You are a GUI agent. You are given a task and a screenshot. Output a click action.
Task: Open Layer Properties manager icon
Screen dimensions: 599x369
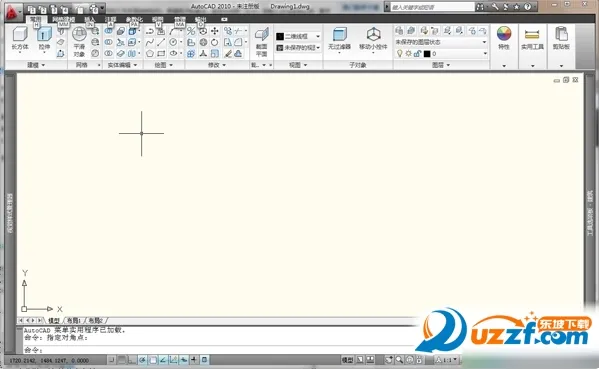coord(399,31)
